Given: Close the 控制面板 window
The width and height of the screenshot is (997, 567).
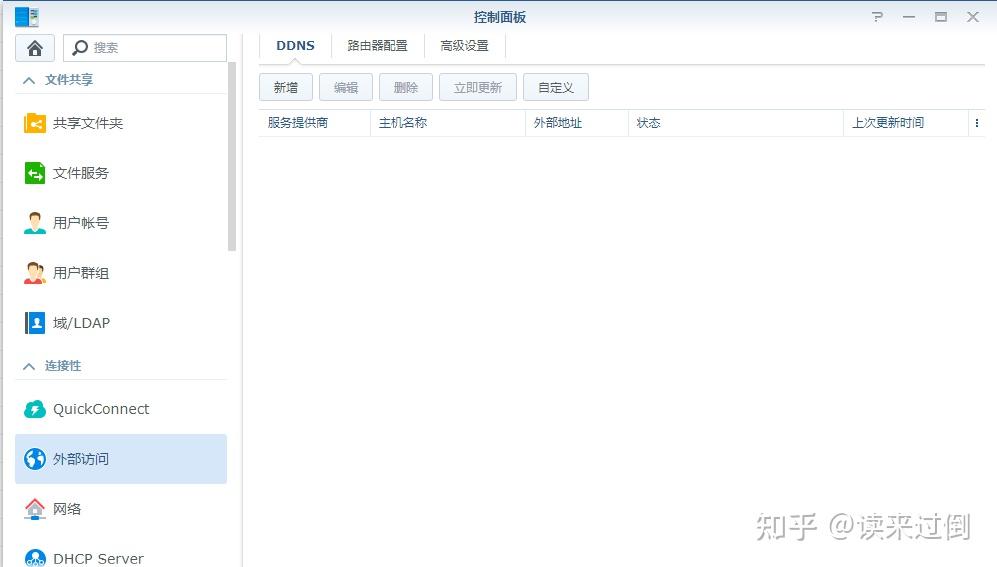Looking at the screenshot, I should [973, 17].
